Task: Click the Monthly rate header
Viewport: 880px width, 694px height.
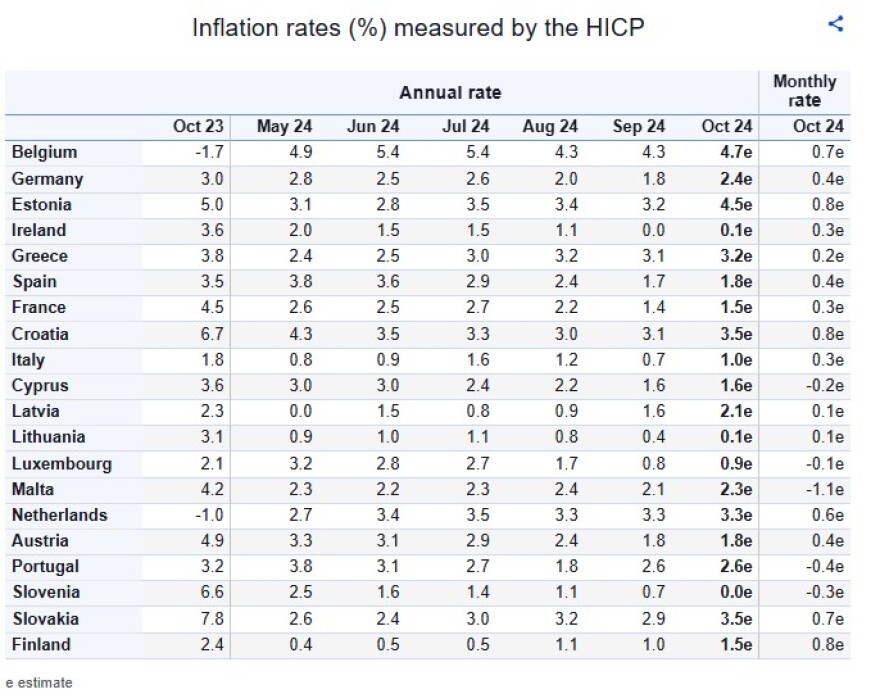Action: tap(805, 91)
